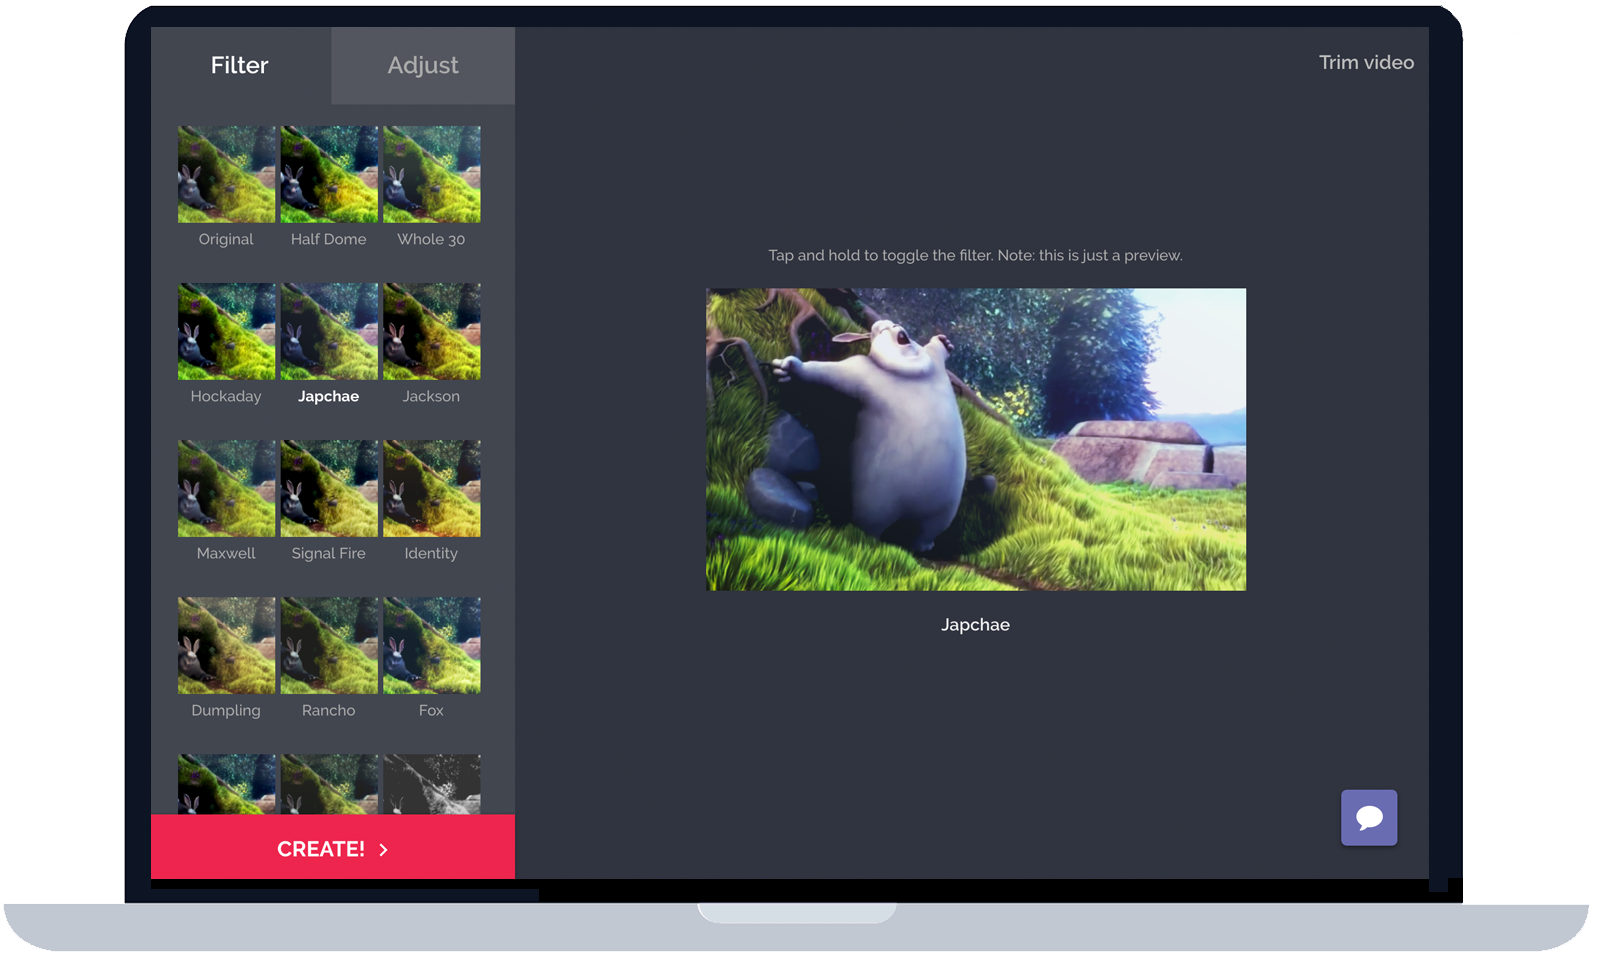Pick the Rancho filter thumbnail

[x=329, y=646]
